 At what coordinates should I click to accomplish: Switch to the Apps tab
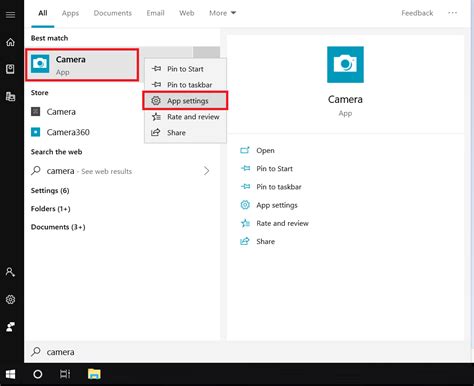pos(70,13)
